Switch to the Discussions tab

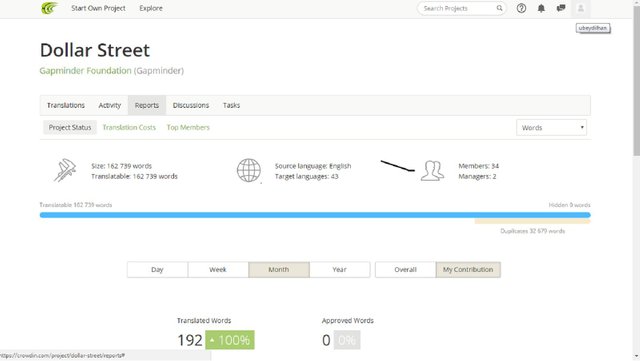[191, 105]
